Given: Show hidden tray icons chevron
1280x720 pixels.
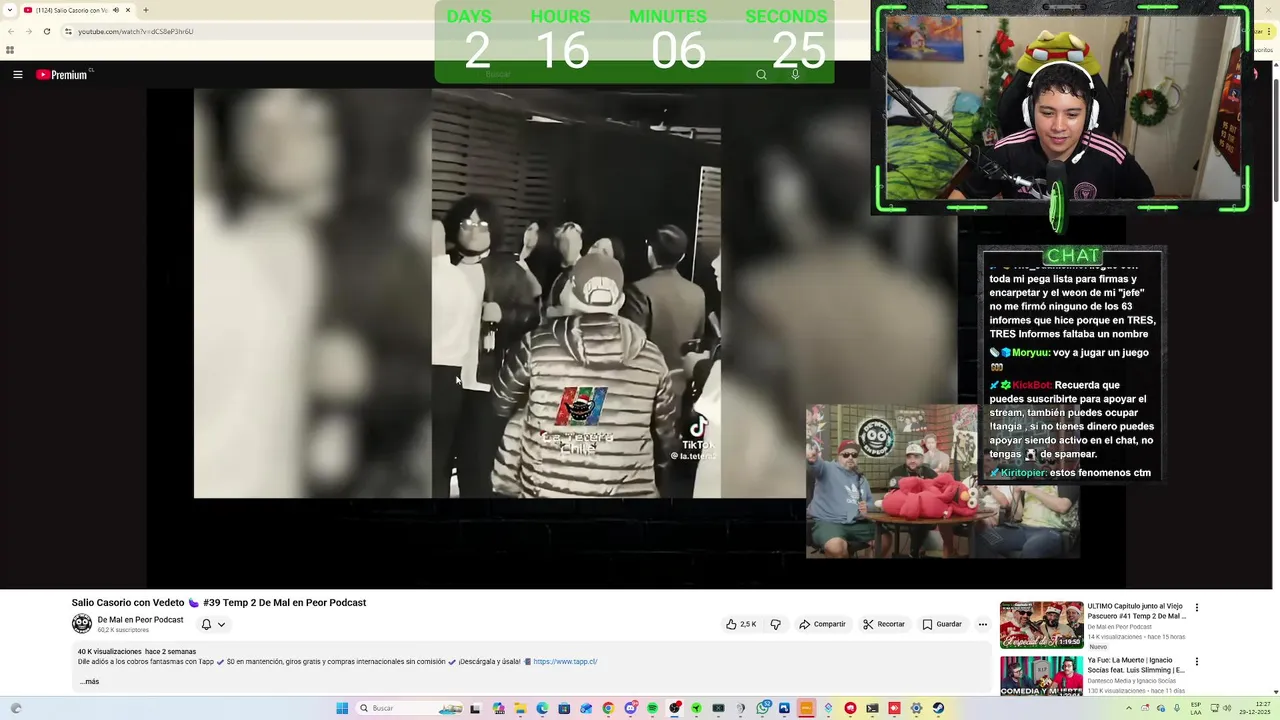Looking at the screenshot, I should 1129,708.
